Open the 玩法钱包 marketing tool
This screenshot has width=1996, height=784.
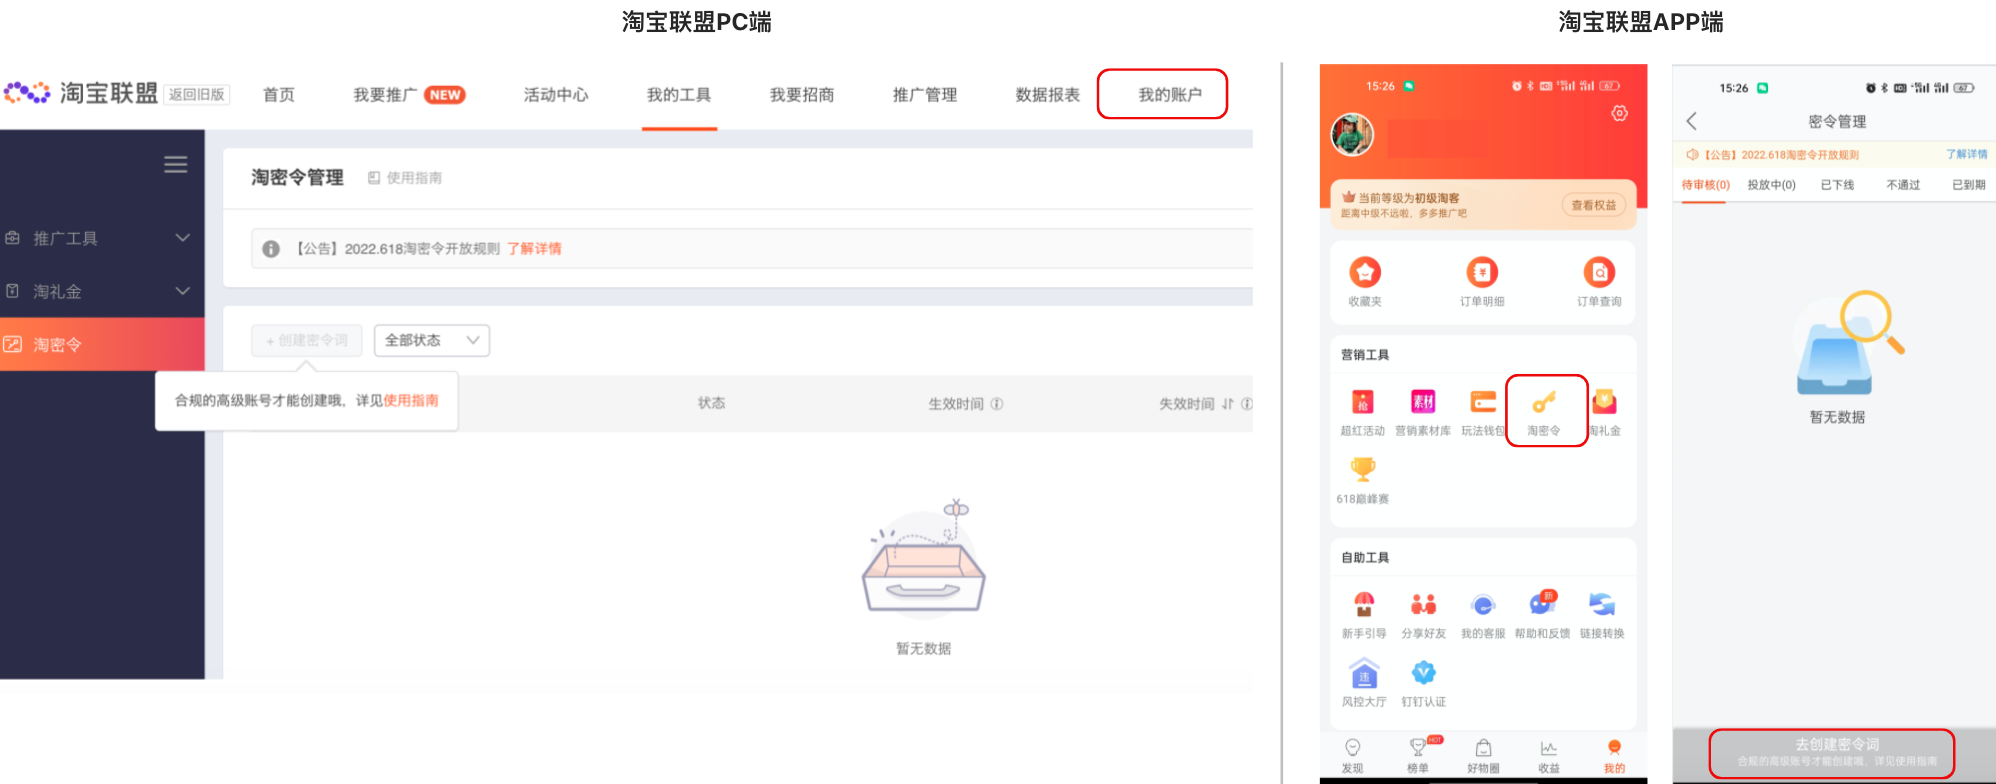1483,413
